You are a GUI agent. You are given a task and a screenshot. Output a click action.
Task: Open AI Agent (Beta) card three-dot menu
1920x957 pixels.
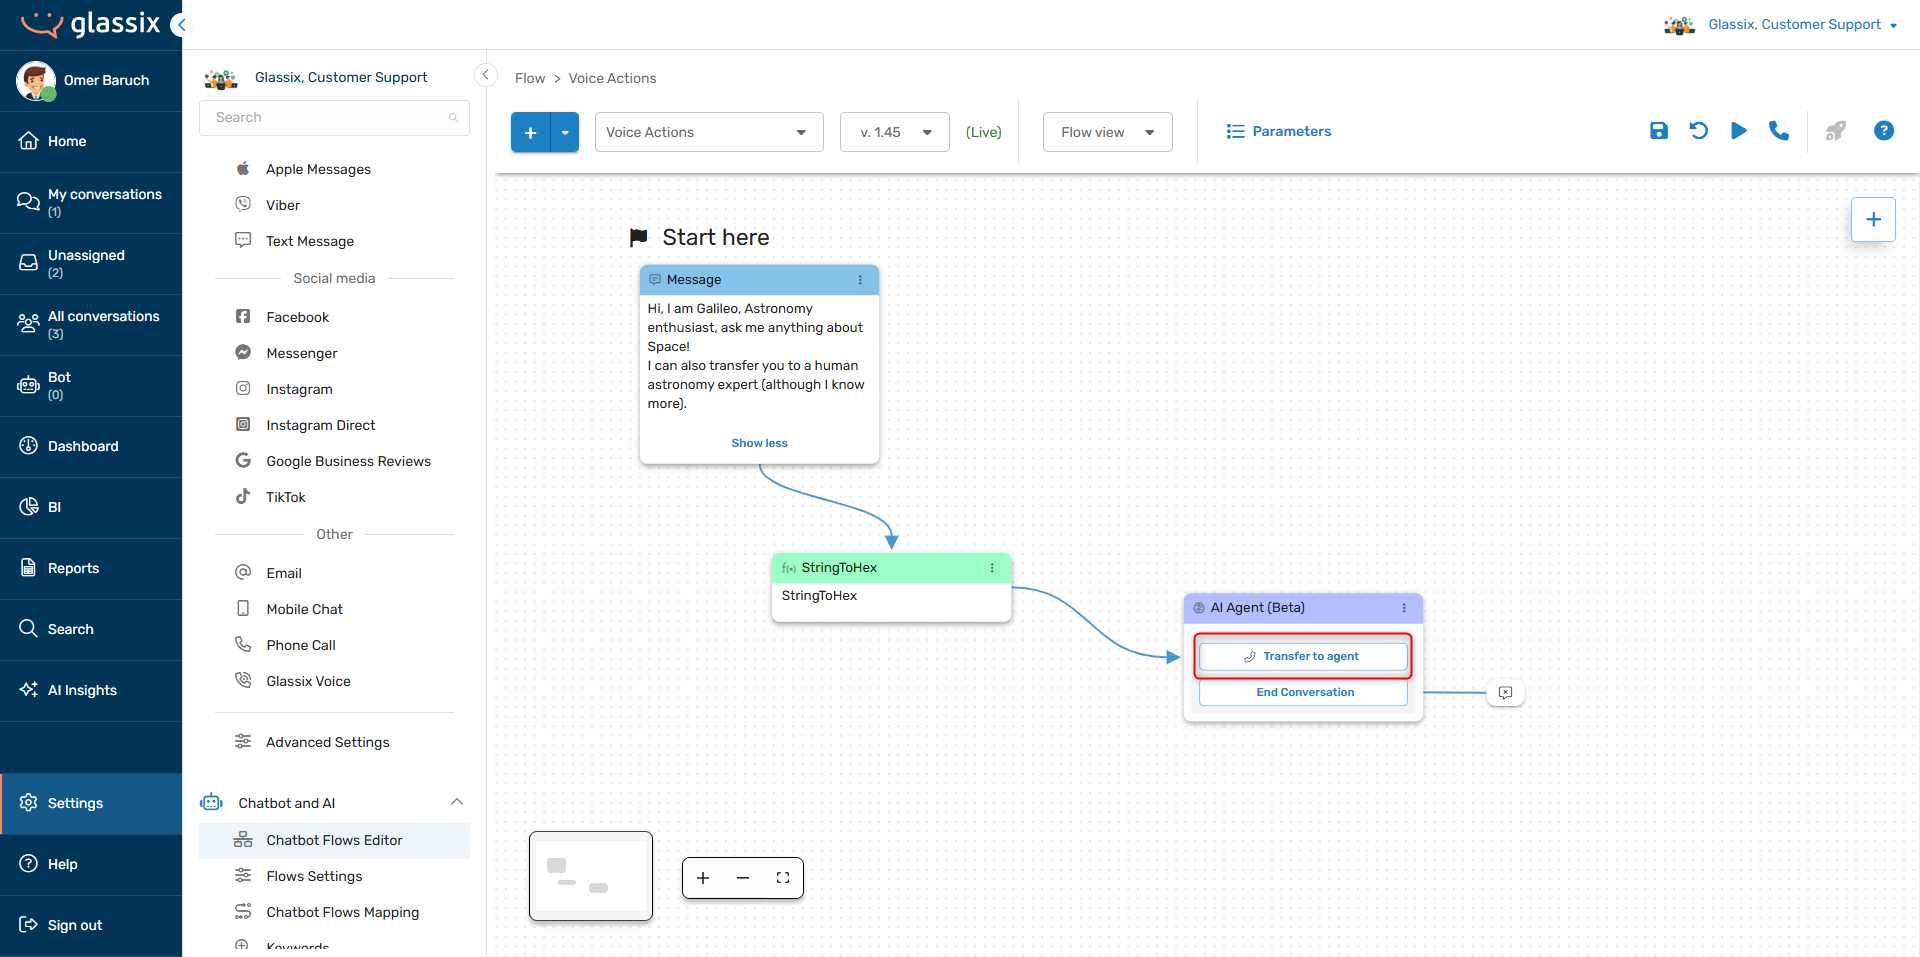pyautogui.click(x=1404, y=608)
